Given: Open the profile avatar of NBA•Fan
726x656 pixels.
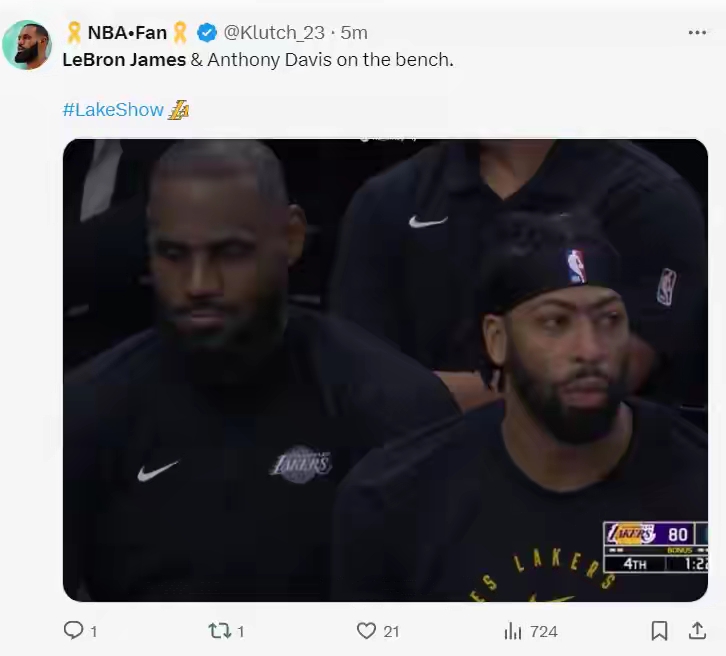Looking at the screenshot, I should coord(27,45).
